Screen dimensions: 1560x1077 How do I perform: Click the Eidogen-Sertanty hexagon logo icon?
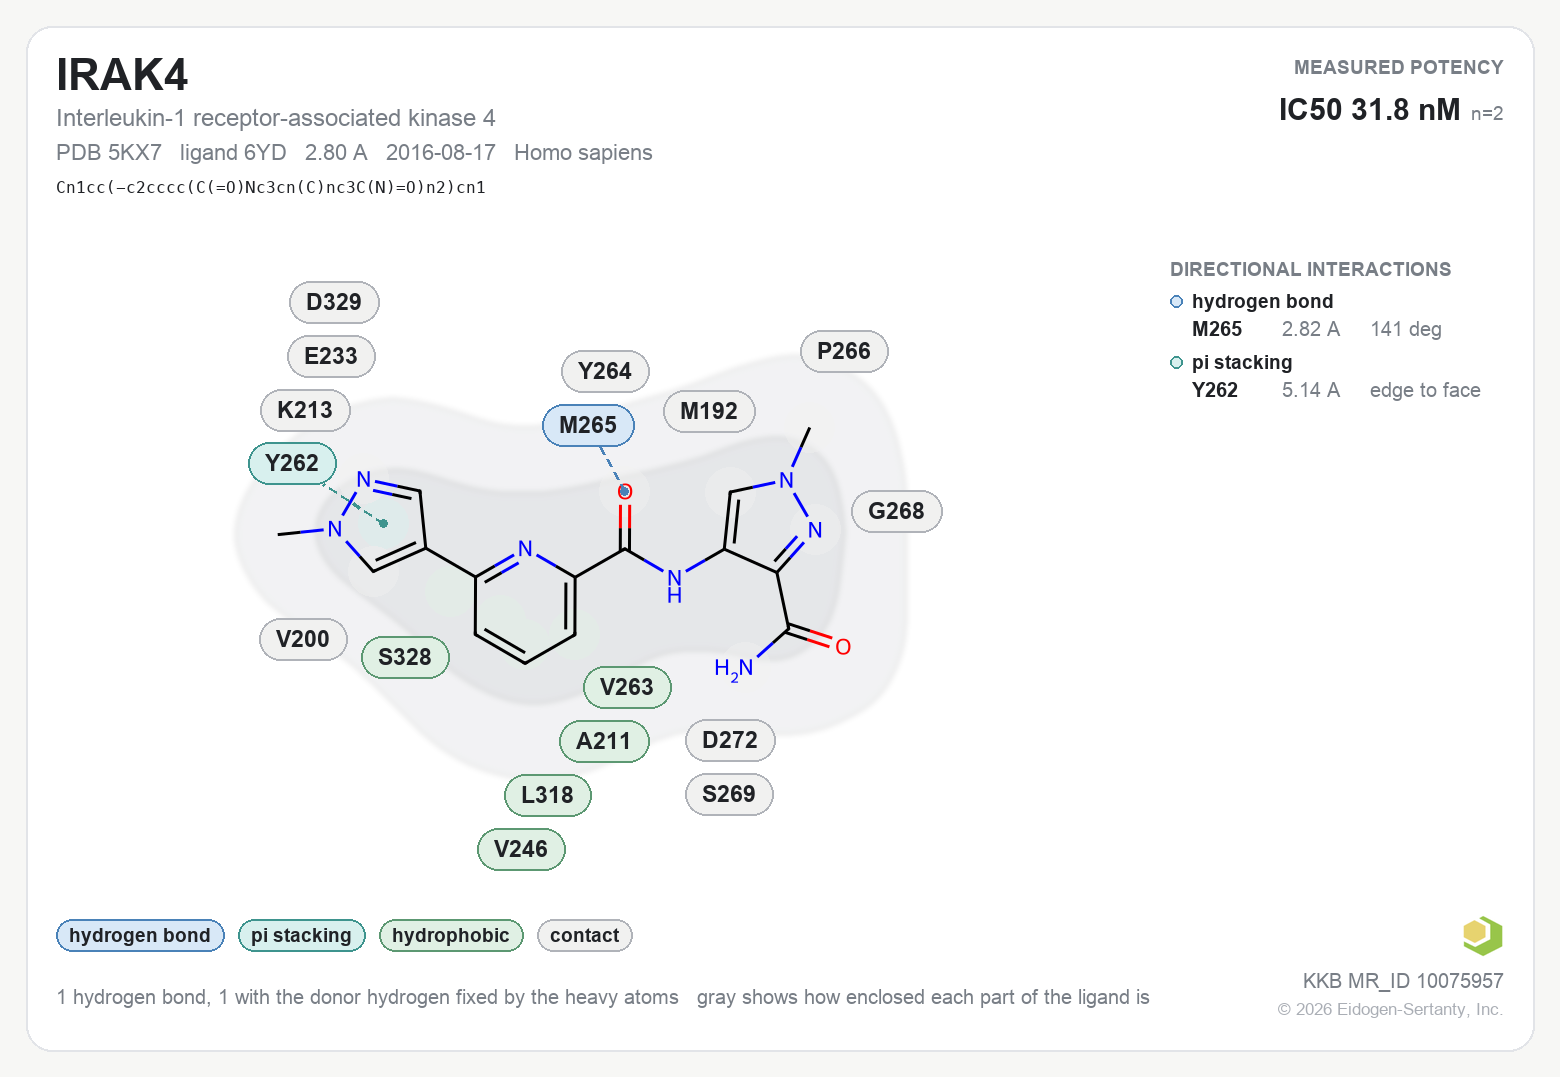coord(1482,936)
